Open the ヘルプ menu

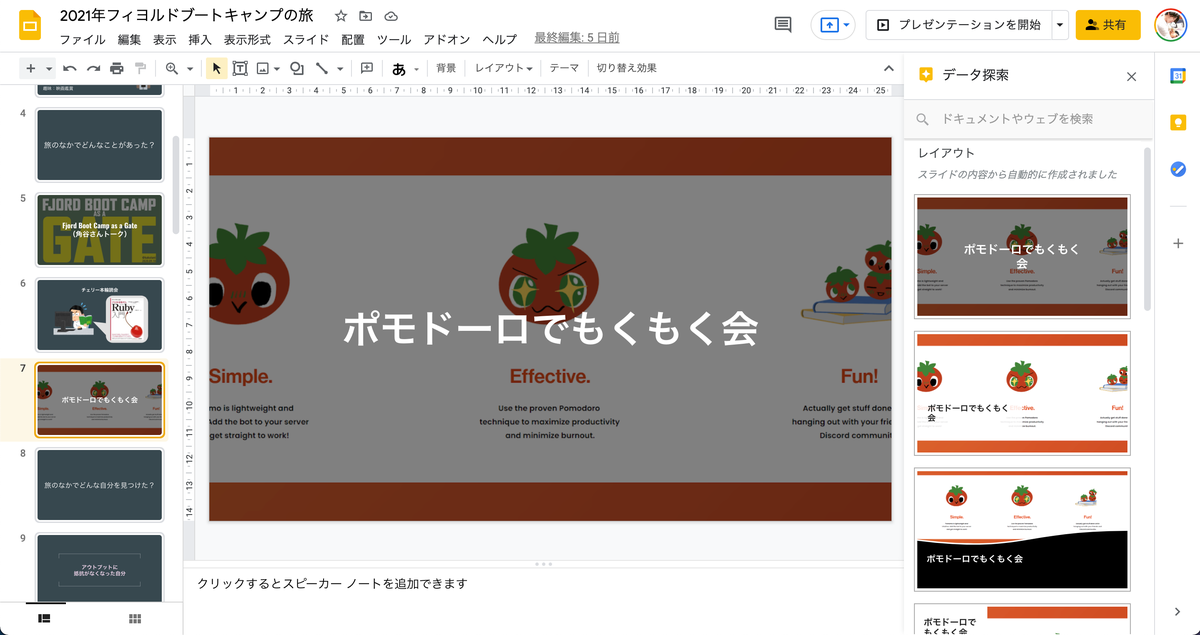coord(500,40)
